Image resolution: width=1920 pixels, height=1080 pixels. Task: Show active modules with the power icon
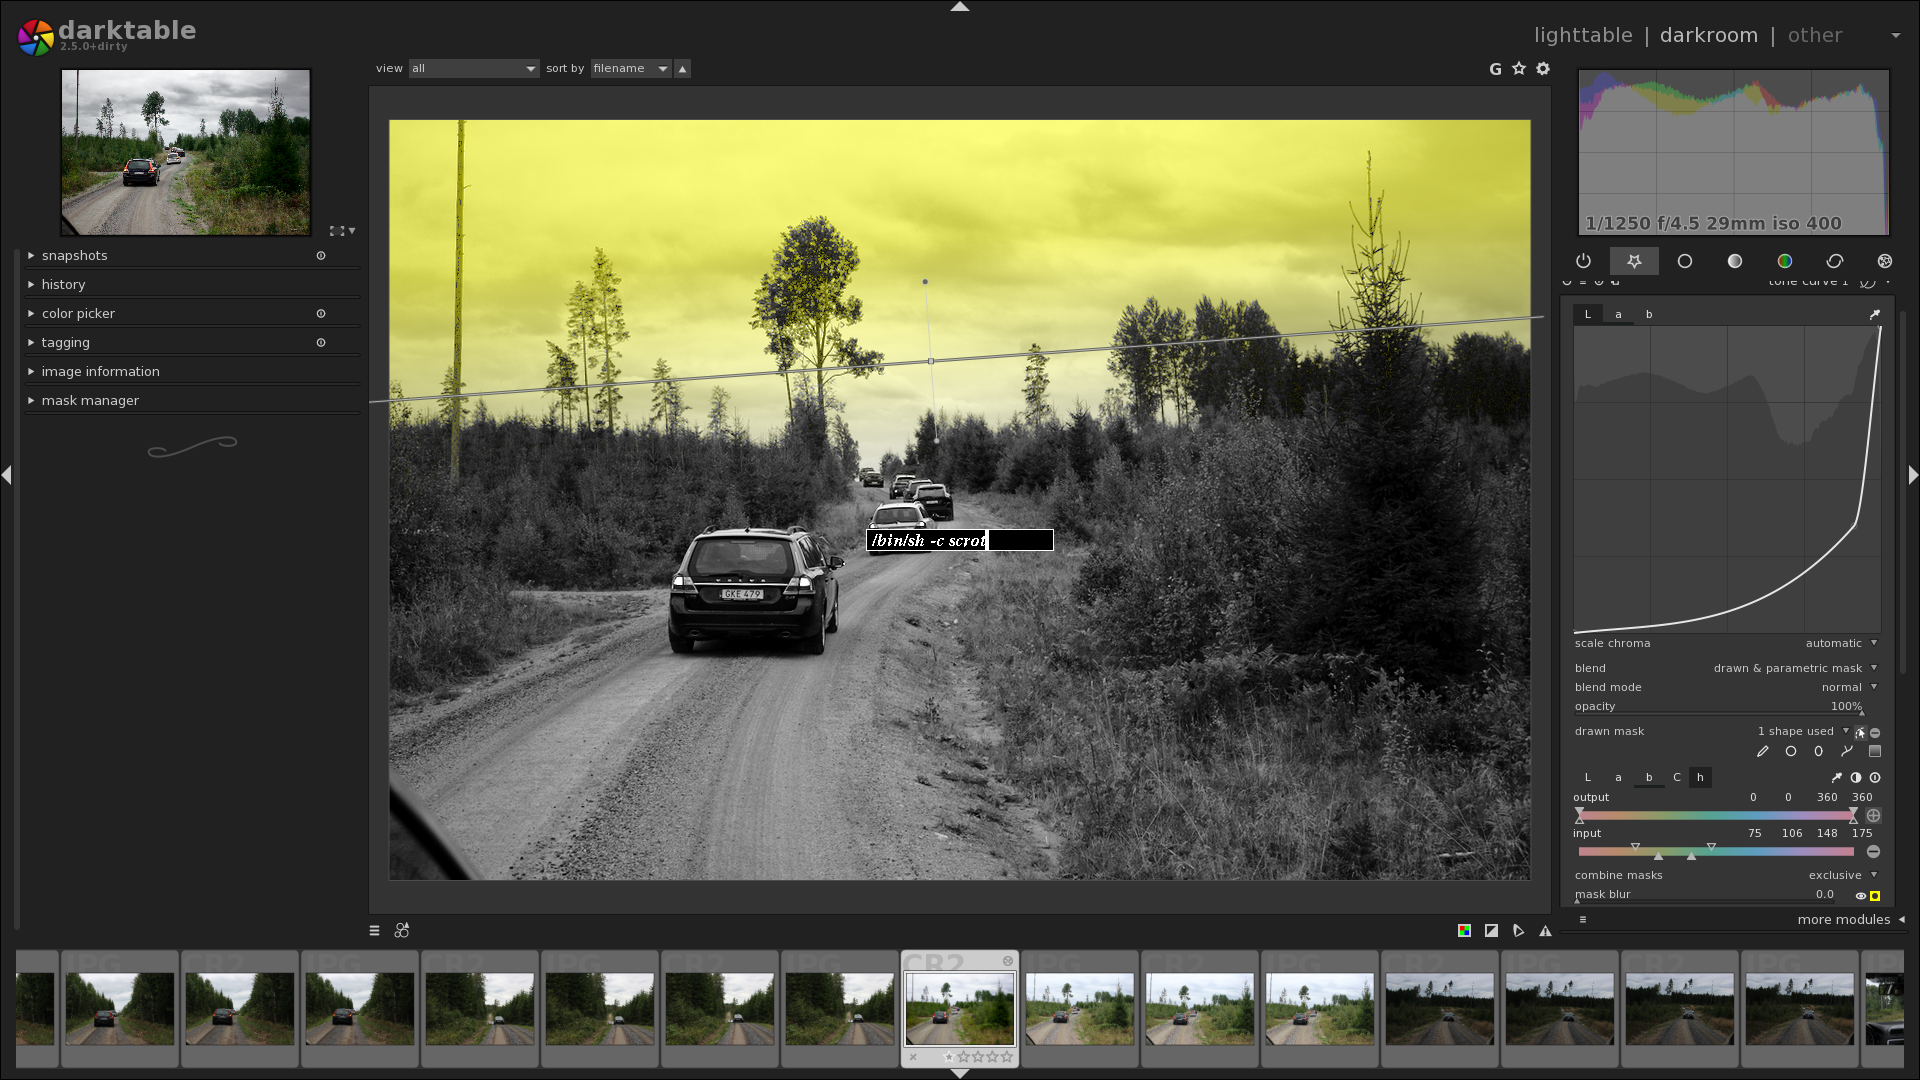pos(1583,261)
